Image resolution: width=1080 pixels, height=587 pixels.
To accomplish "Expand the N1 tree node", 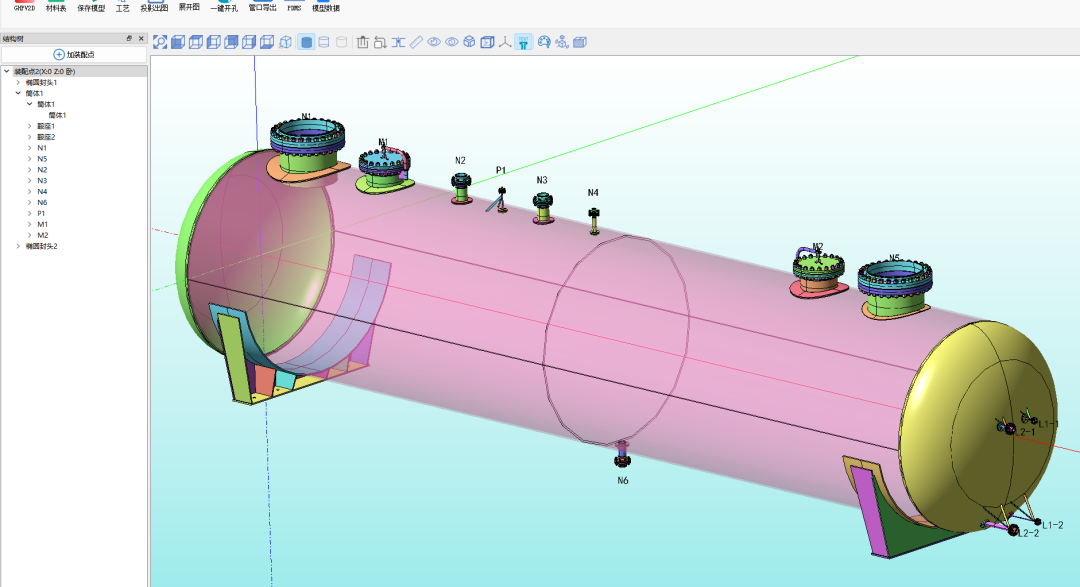I will click(x=30, y=148).
